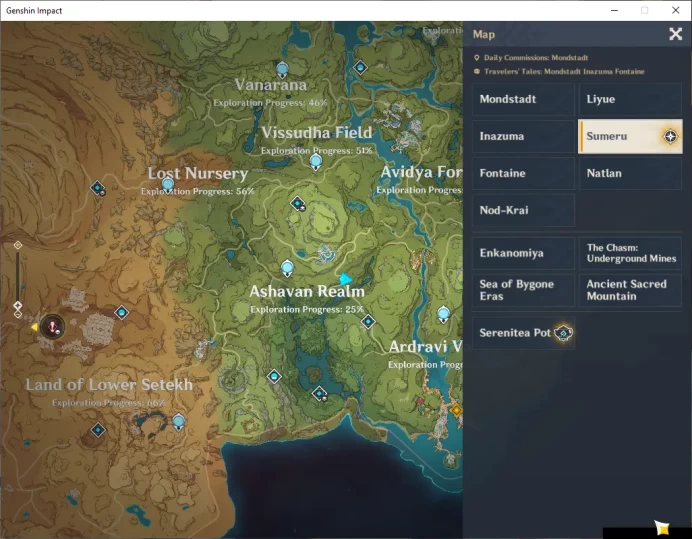This screenshot has width=692, height=539.
Task: Click the domain icon southwest of Ashavan Realm lake
Action: point(275,377)
